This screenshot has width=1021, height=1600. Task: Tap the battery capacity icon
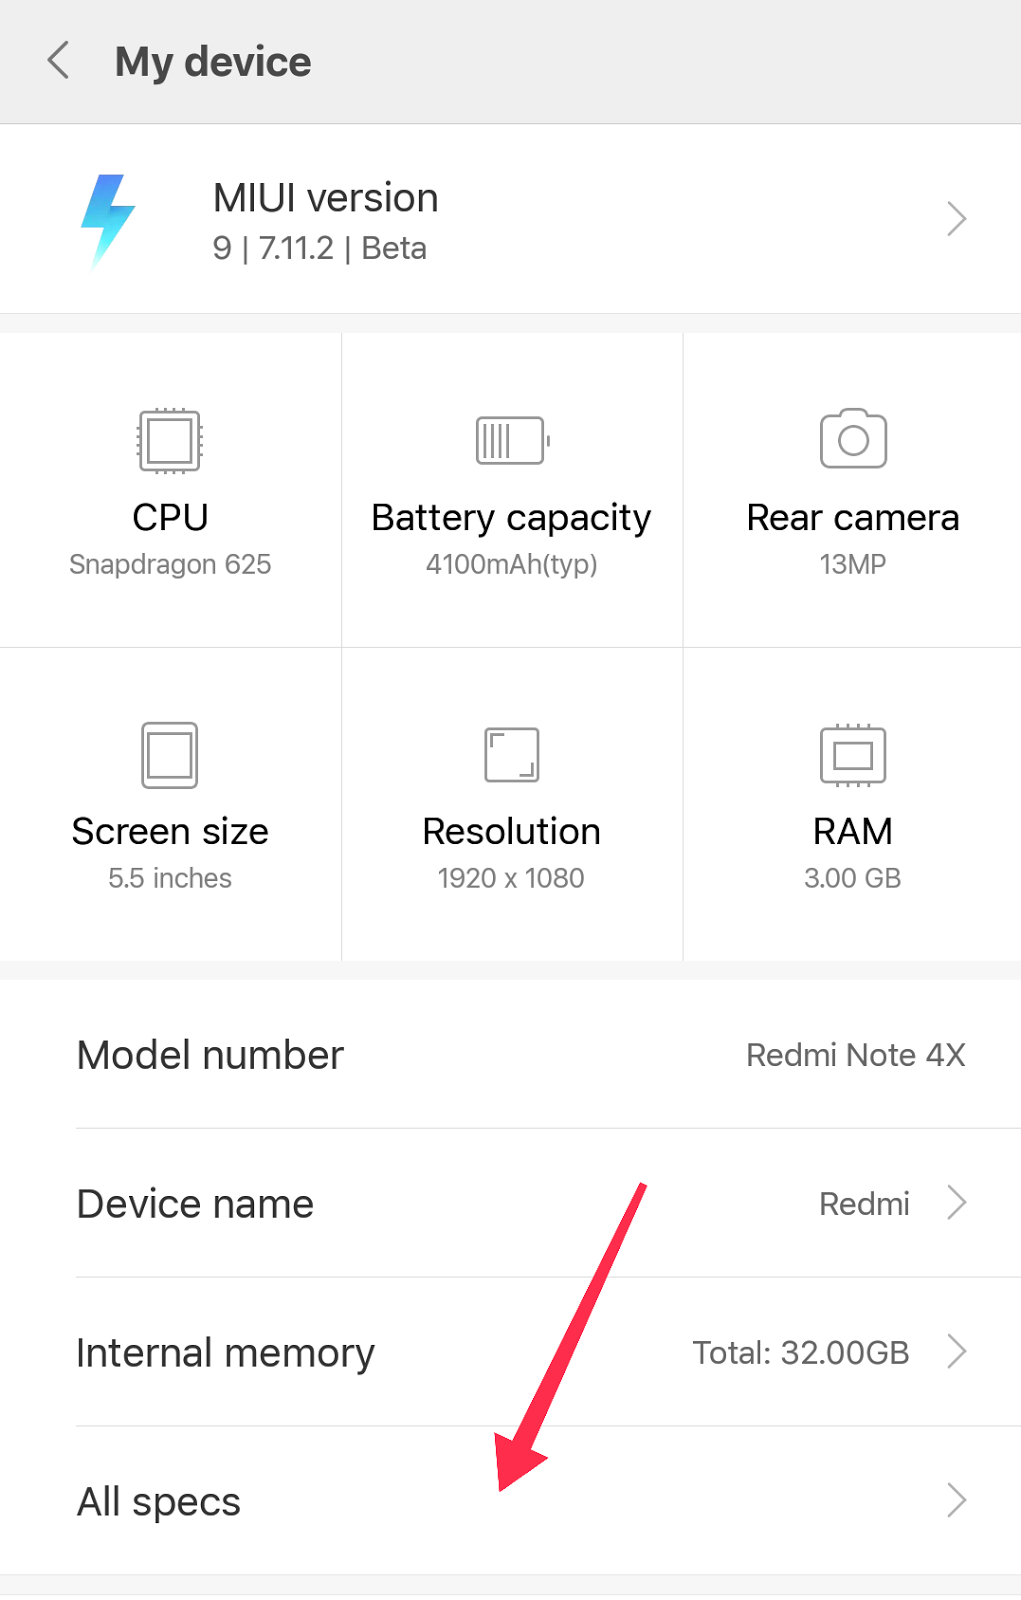[x=512, y=440]
